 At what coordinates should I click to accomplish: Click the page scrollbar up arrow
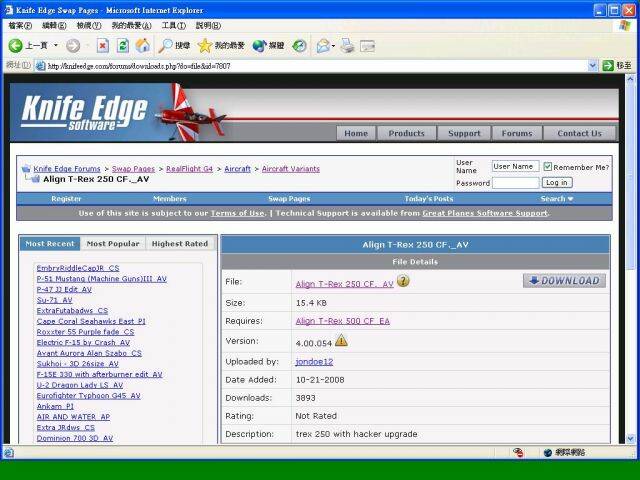pos(630,78)
